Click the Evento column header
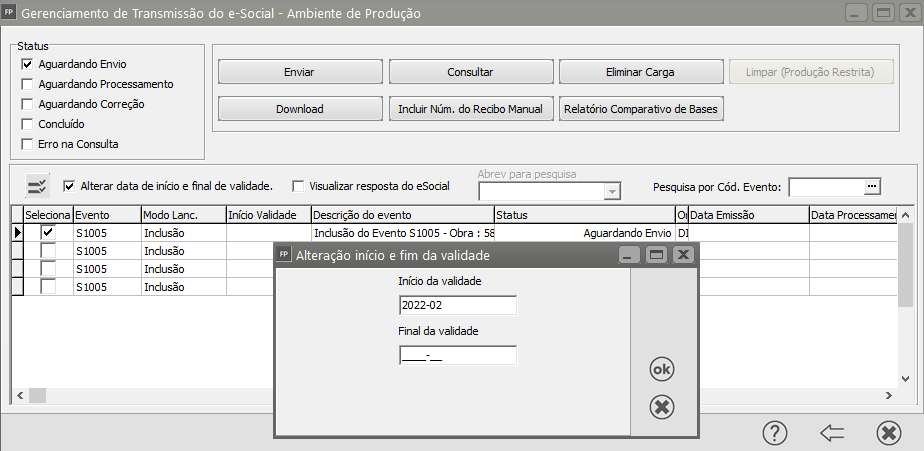This screenshot has width=924, height=451. point(106,215)
